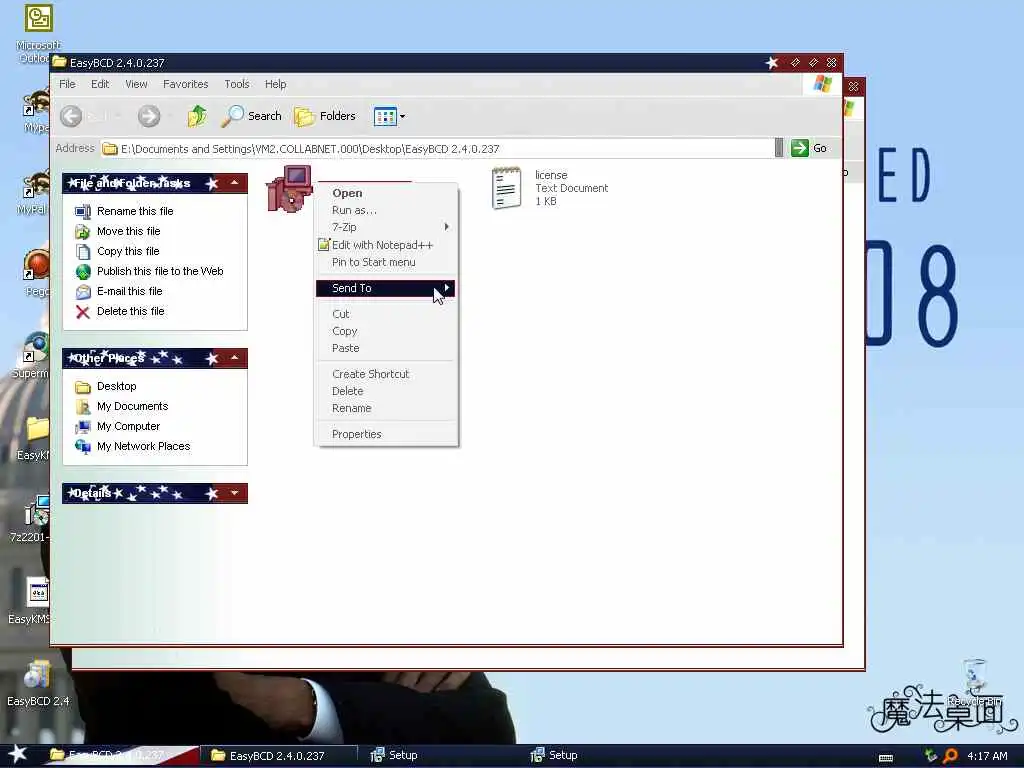Click the 4:17 AM taskbar clock
The width and height of the screenshot is (1024, 768).
(x=987, y=756)
